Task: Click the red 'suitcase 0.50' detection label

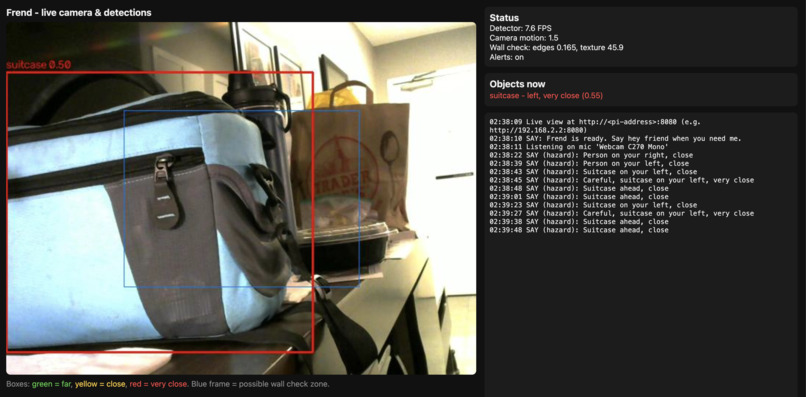Action: pos(38,65)
